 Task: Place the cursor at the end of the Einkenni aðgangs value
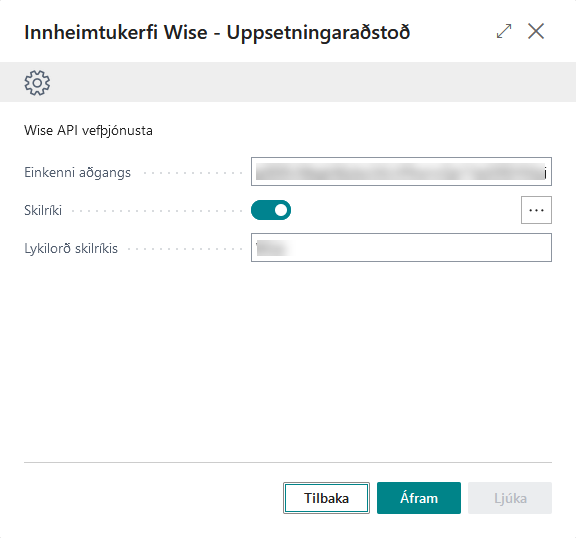click(546, 172)
